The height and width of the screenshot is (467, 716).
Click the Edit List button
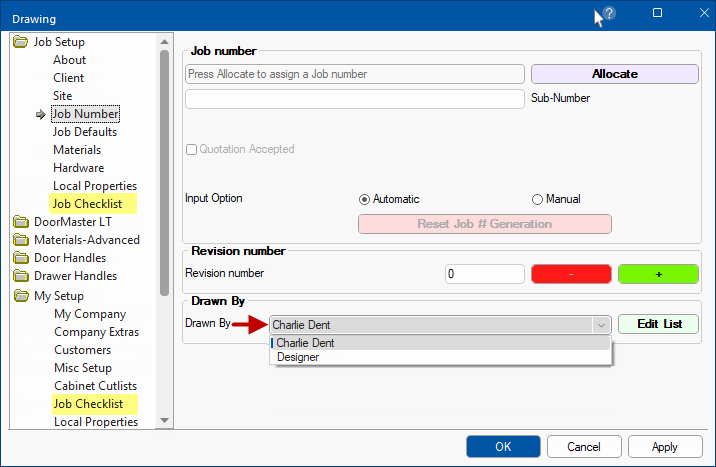[658, 324]
